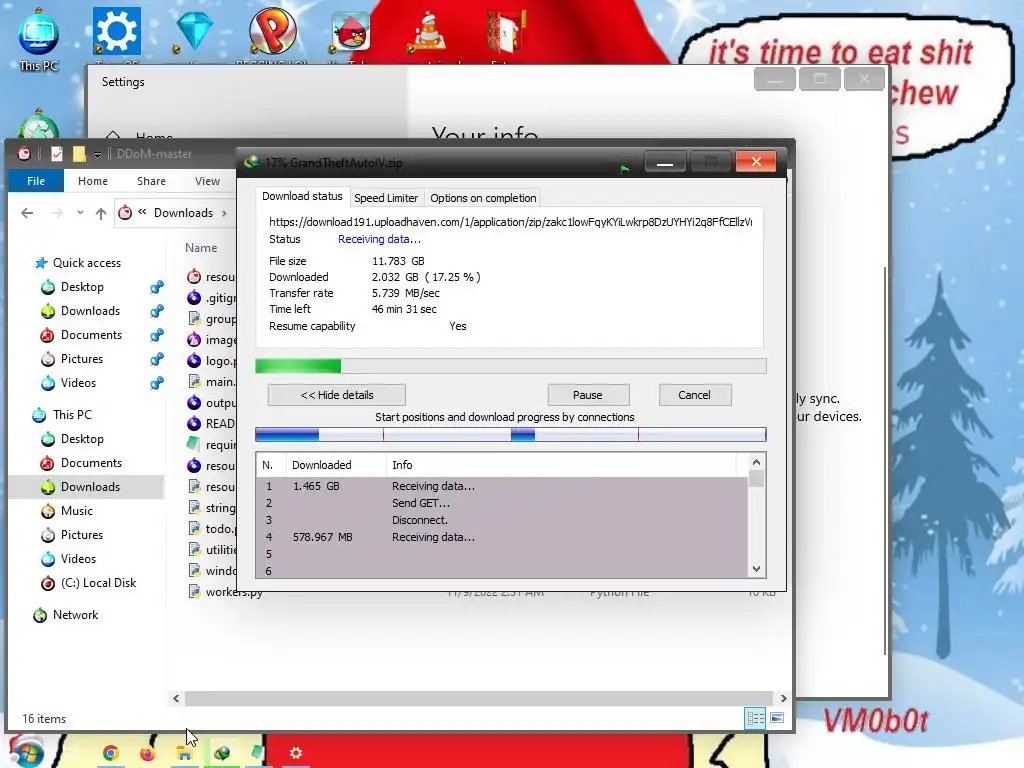Image resolution: width=1024 pixels, height=768 pixels.
Task: Click the Quick access star icon
Action: pyautogui.click(x=40, y=263)
